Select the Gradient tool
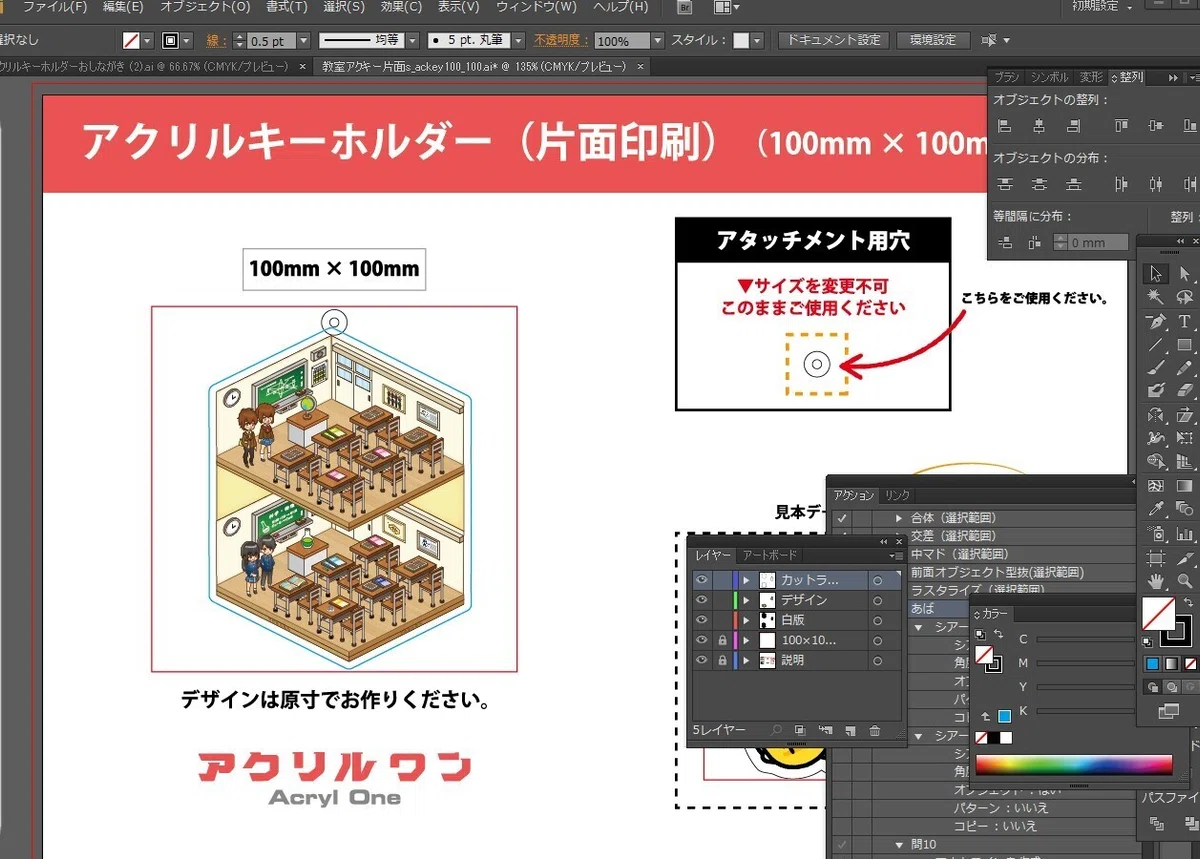Screen dimensions: 1200x859 click(1185, 486)
